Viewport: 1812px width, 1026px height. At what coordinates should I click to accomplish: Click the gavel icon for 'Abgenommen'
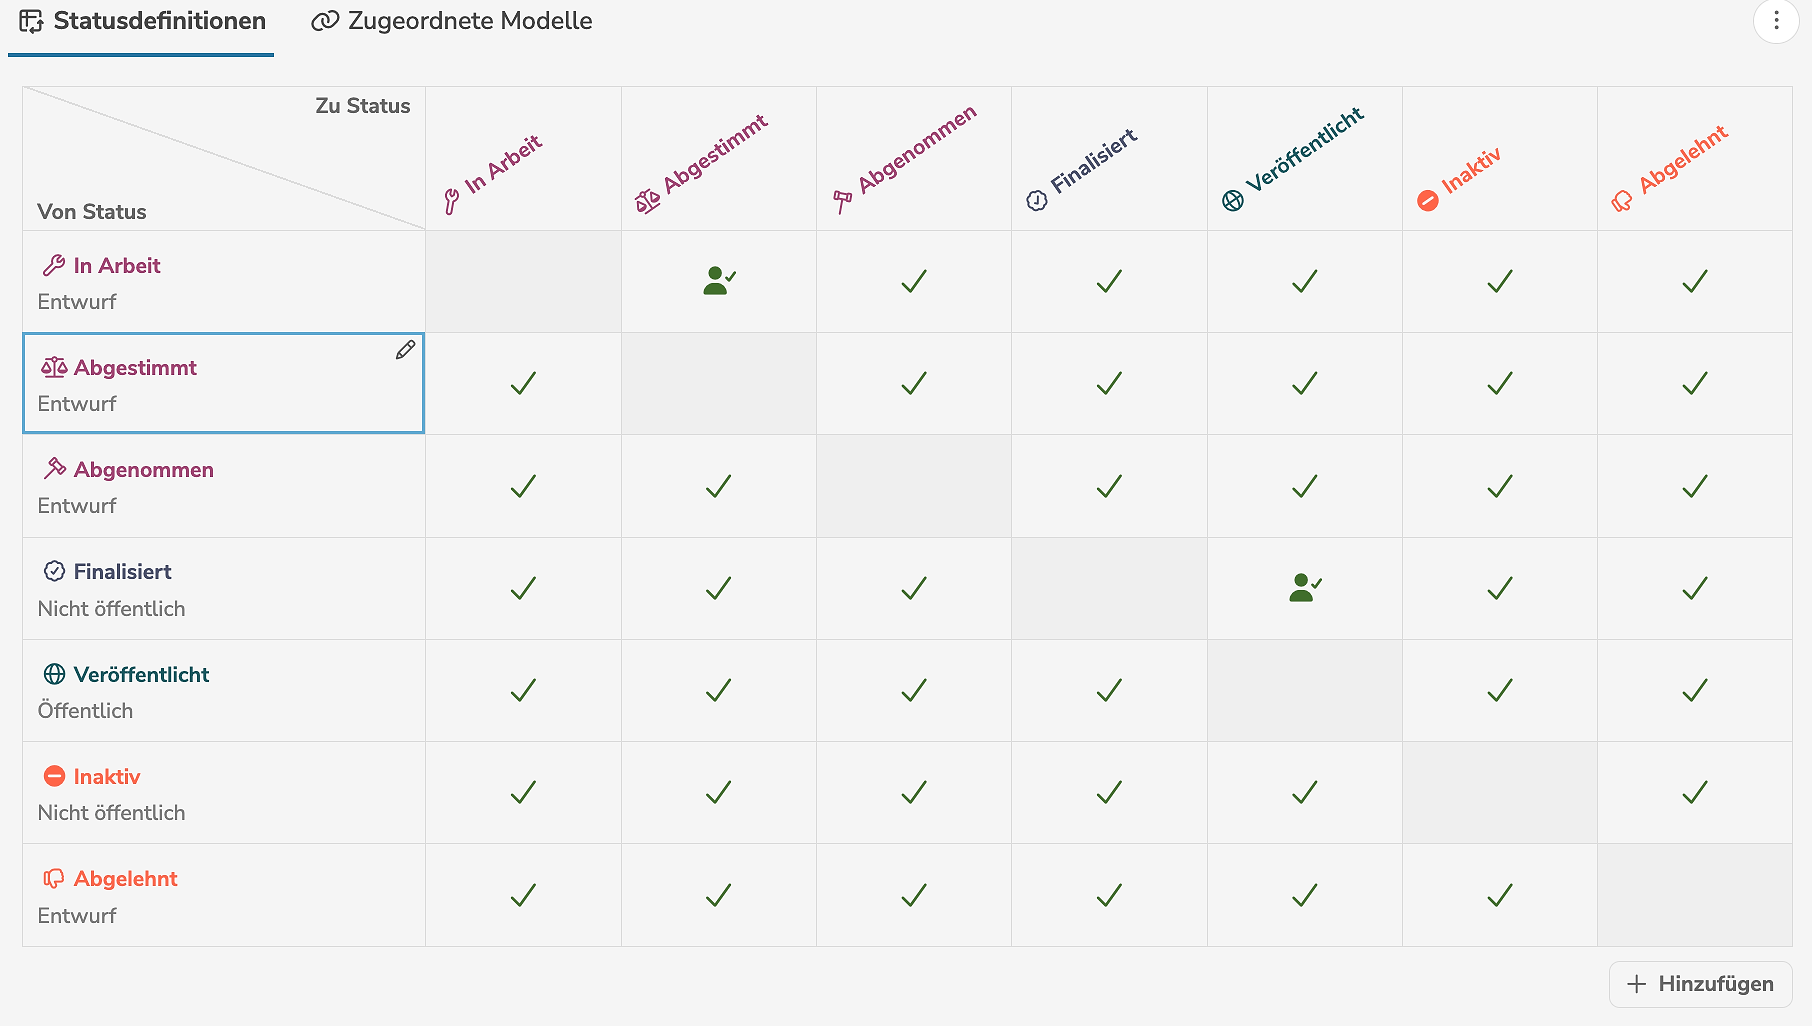click(54, 468)
